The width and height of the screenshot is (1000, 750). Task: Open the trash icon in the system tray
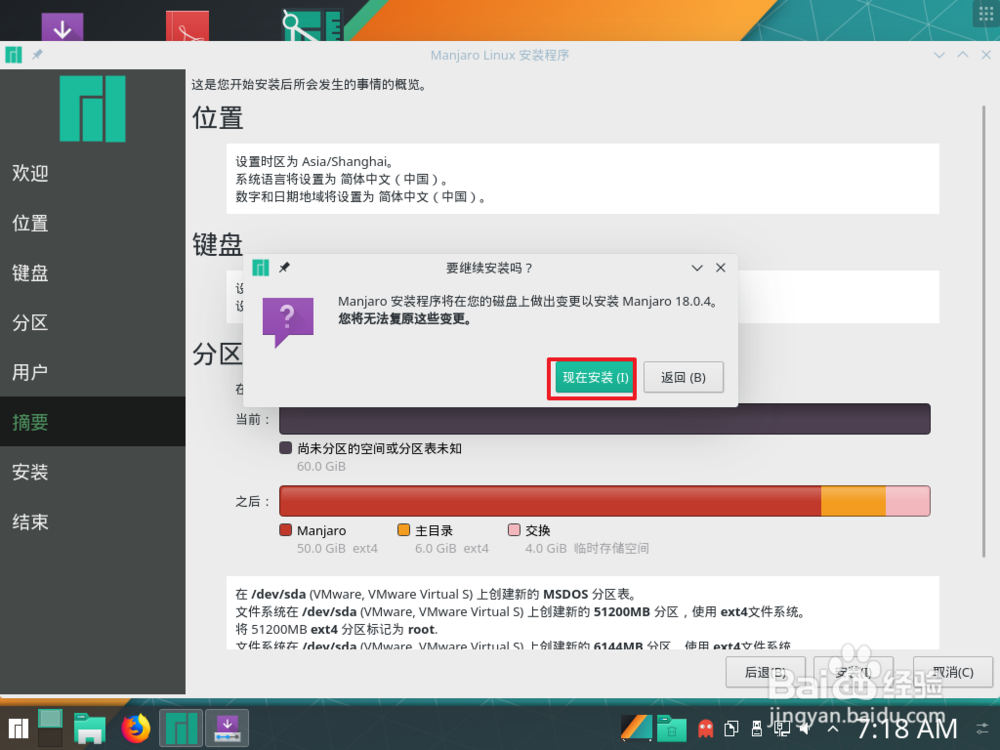point(672,728)
